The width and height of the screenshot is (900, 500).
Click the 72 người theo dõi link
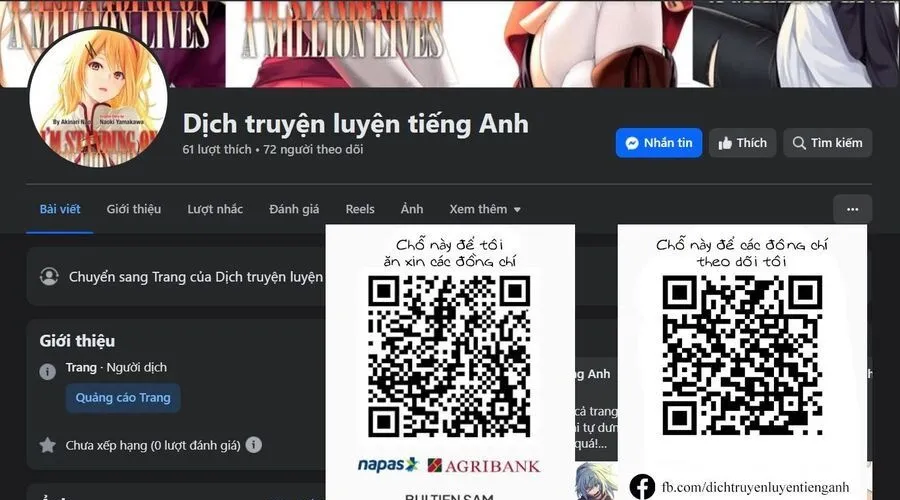(x=313, y=150)
